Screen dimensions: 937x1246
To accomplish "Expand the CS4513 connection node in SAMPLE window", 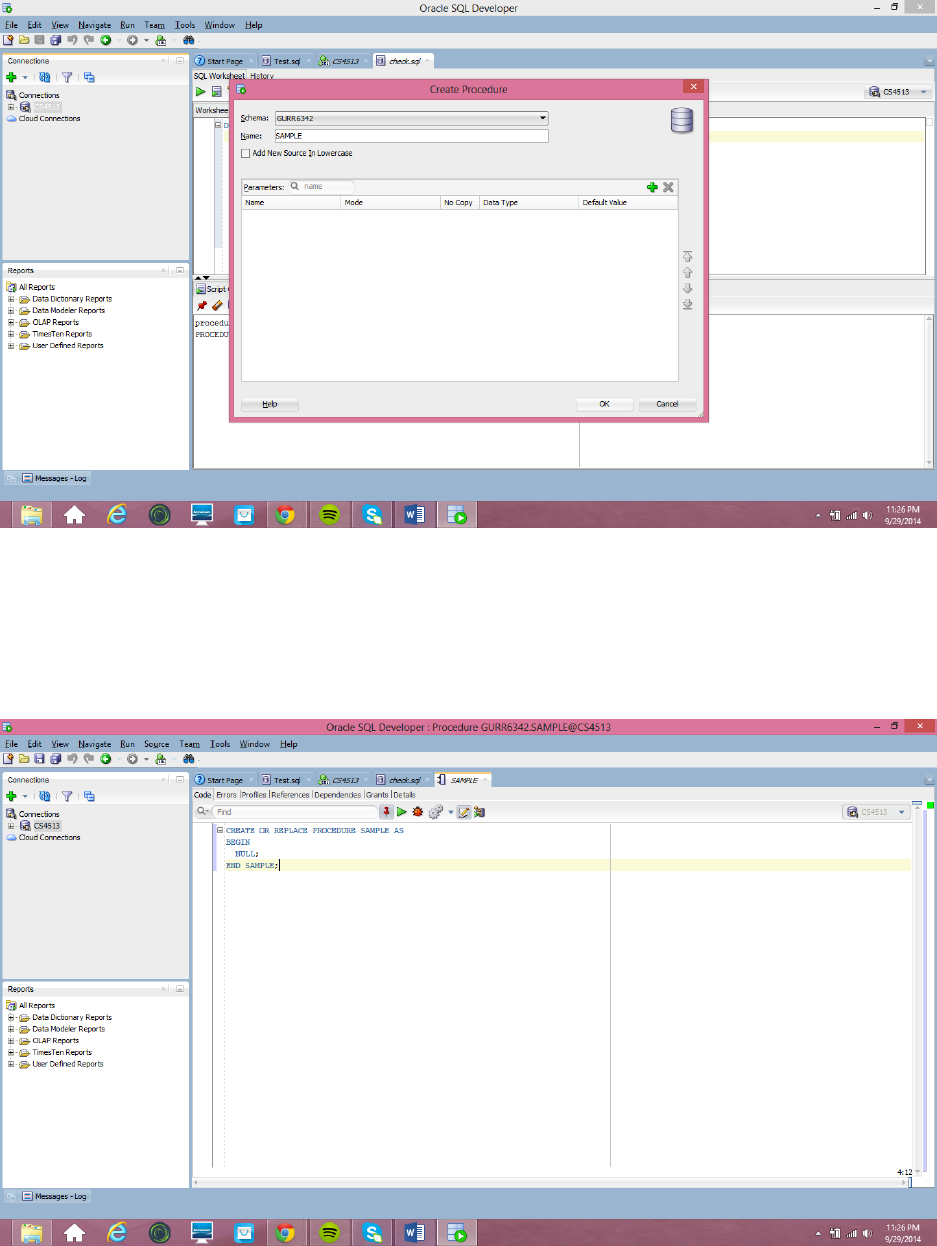I will (11, 826).
